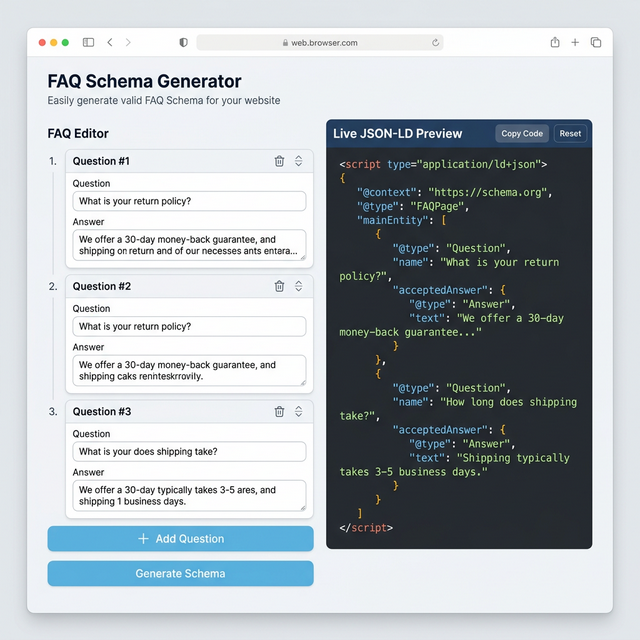Reload the page using refresh icon
Viewport: 640px width, 640px height.
pyautogui.click(x=435, y=43)
